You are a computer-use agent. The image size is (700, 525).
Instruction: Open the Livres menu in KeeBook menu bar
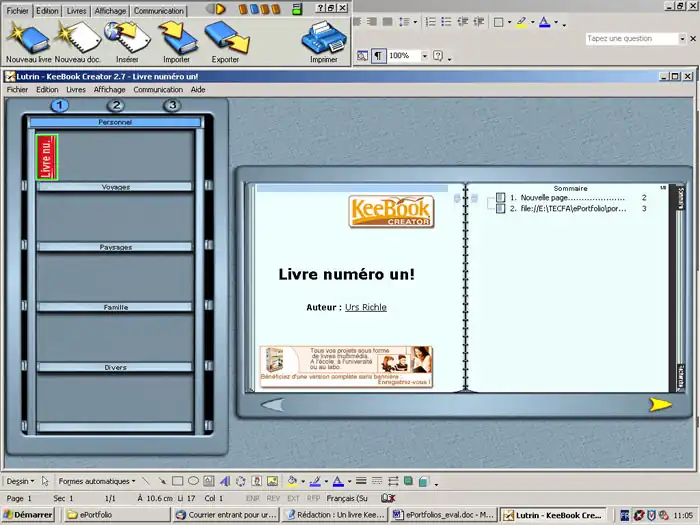(x=76, y=89)
